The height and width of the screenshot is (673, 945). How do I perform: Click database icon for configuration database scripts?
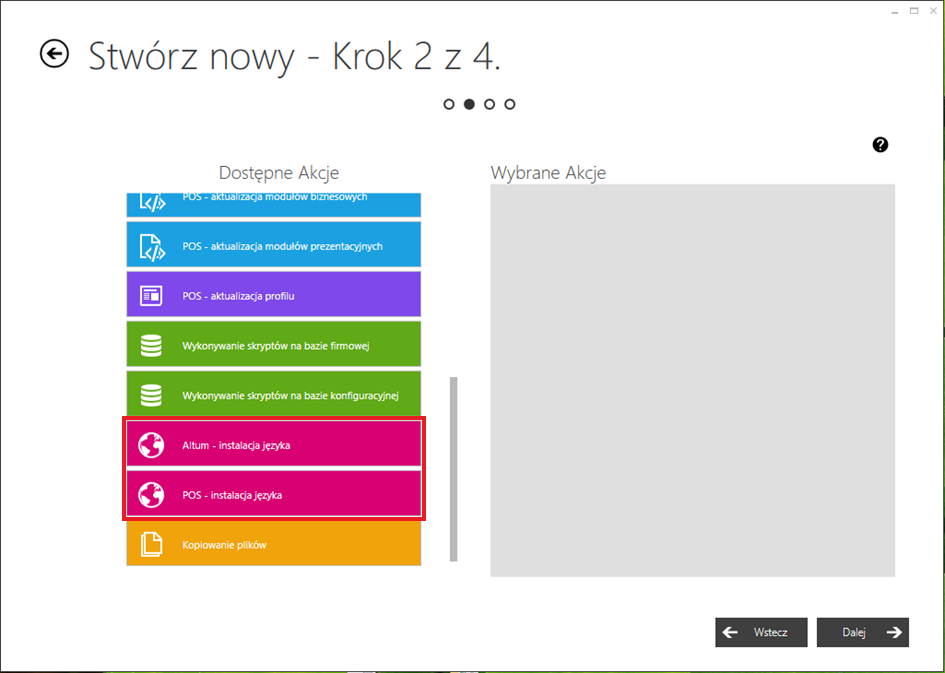pos(151,395)
